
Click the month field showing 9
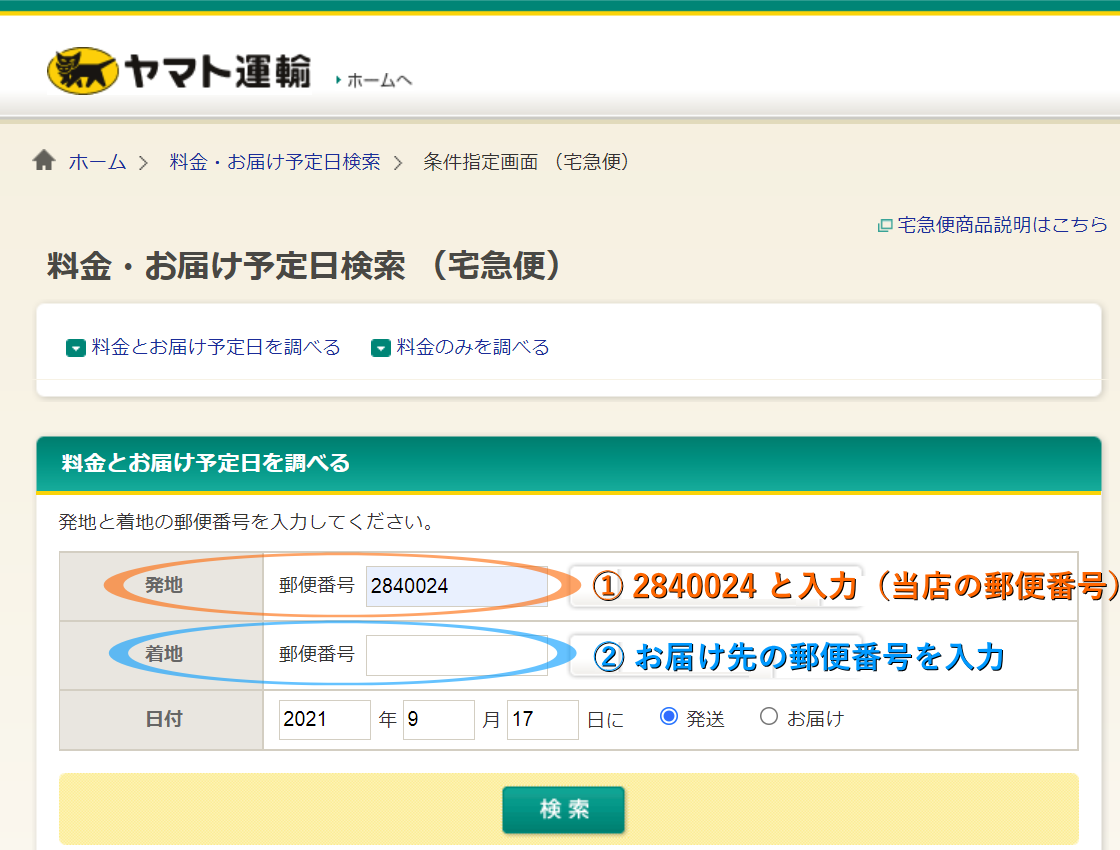(x=438, y=719)
